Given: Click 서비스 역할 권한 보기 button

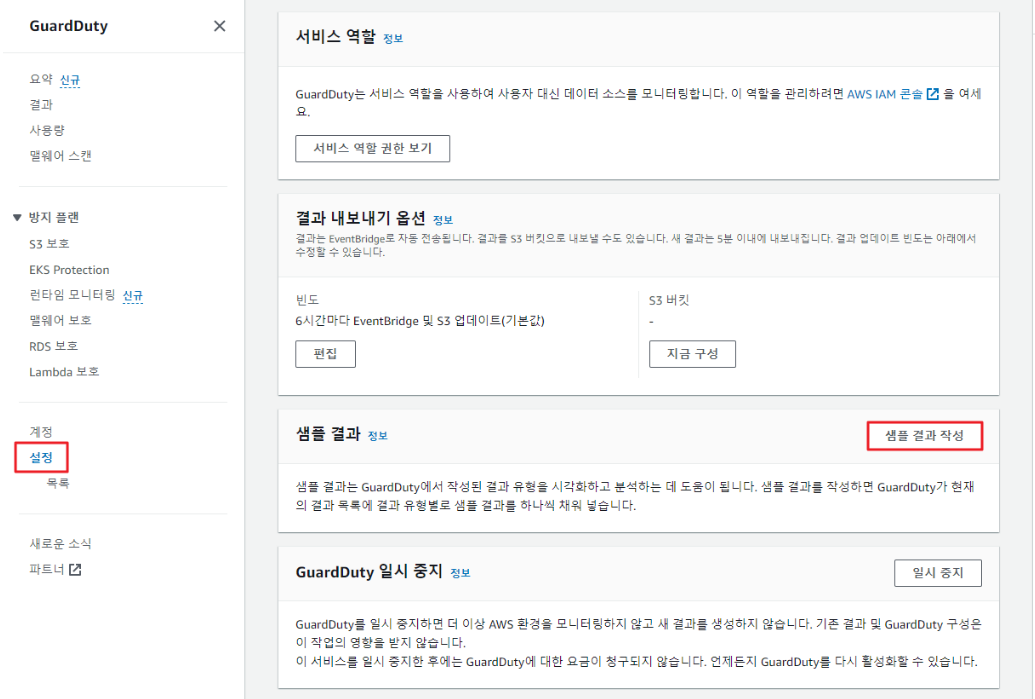Looking at the screenshot, I should pos(372,149).
